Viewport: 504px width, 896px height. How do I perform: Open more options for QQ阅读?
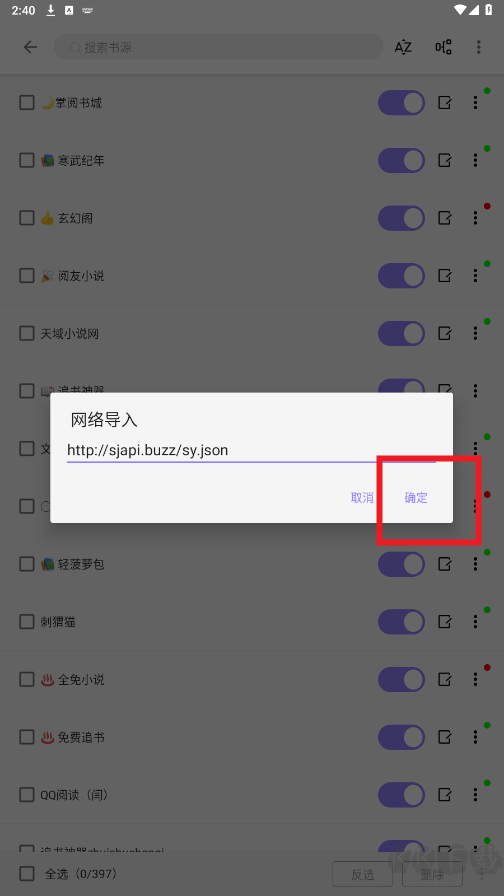475,795
